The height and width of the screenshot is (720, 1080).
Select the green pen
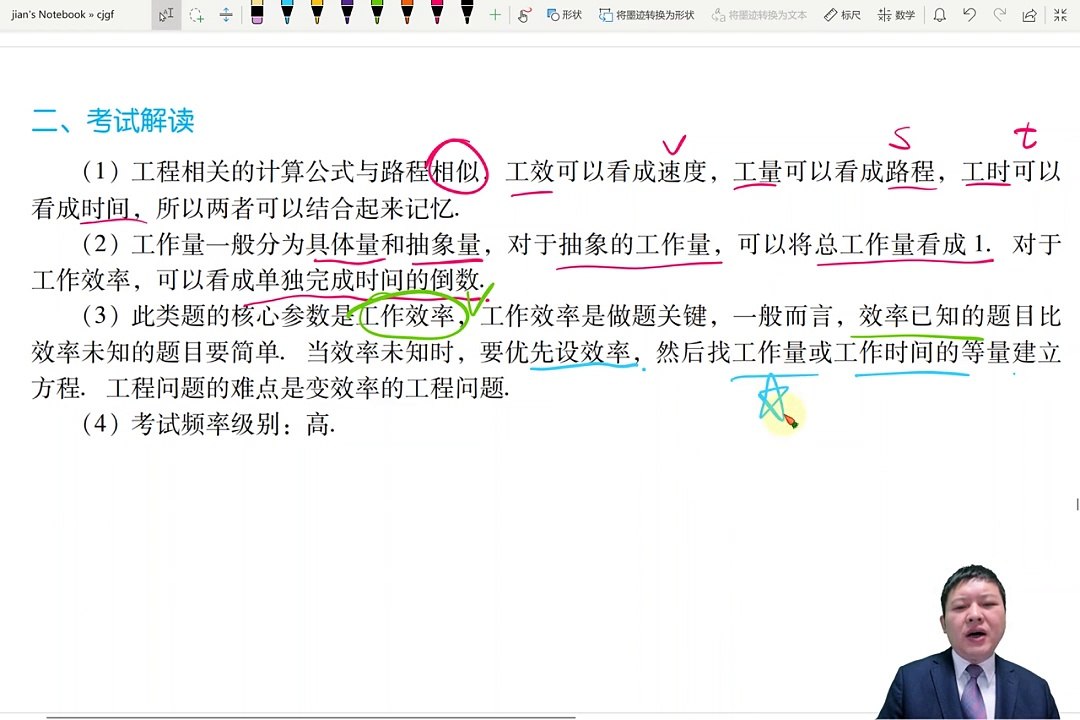tap(377, 13)
